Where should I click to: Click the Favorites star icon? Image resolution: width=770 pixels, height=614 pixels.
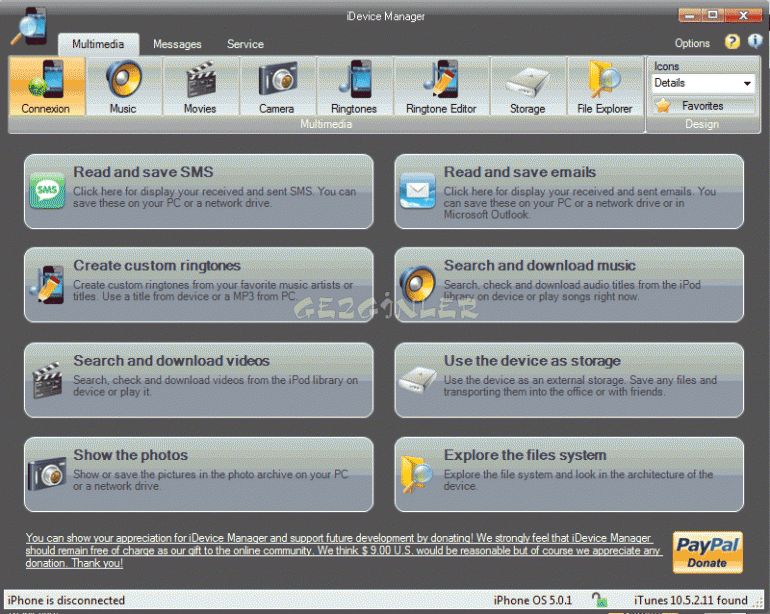pos(663,105)
